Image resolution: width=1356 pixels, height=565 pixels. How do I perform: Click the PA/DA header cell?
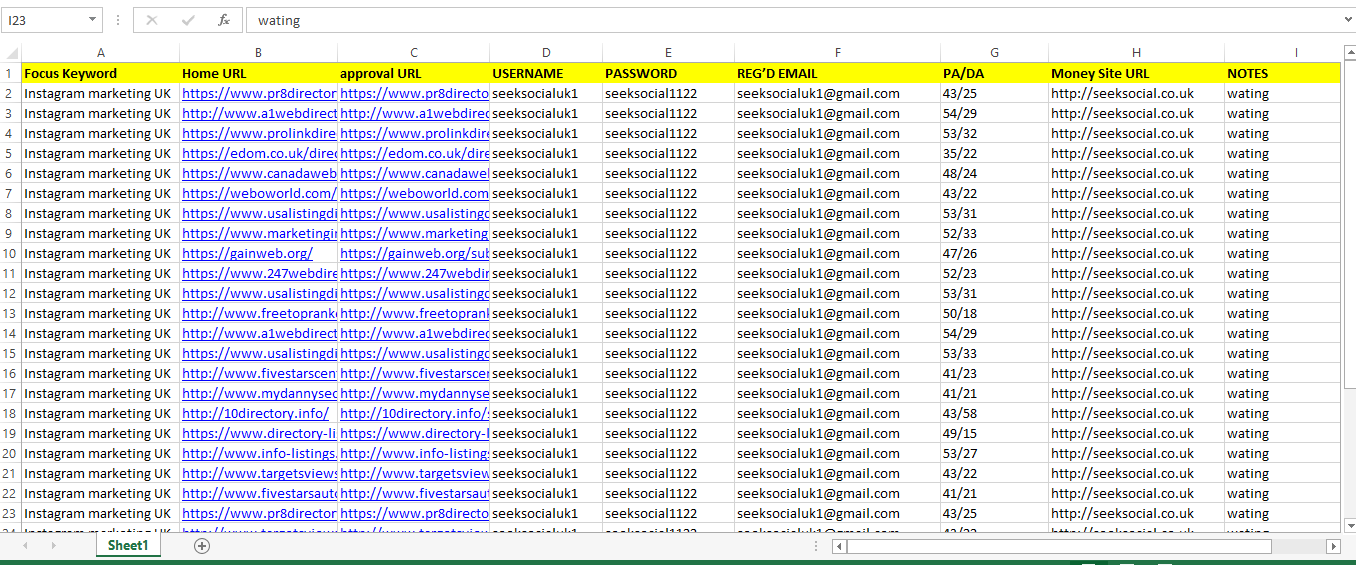pyautogui.click(x=994, y=73)
